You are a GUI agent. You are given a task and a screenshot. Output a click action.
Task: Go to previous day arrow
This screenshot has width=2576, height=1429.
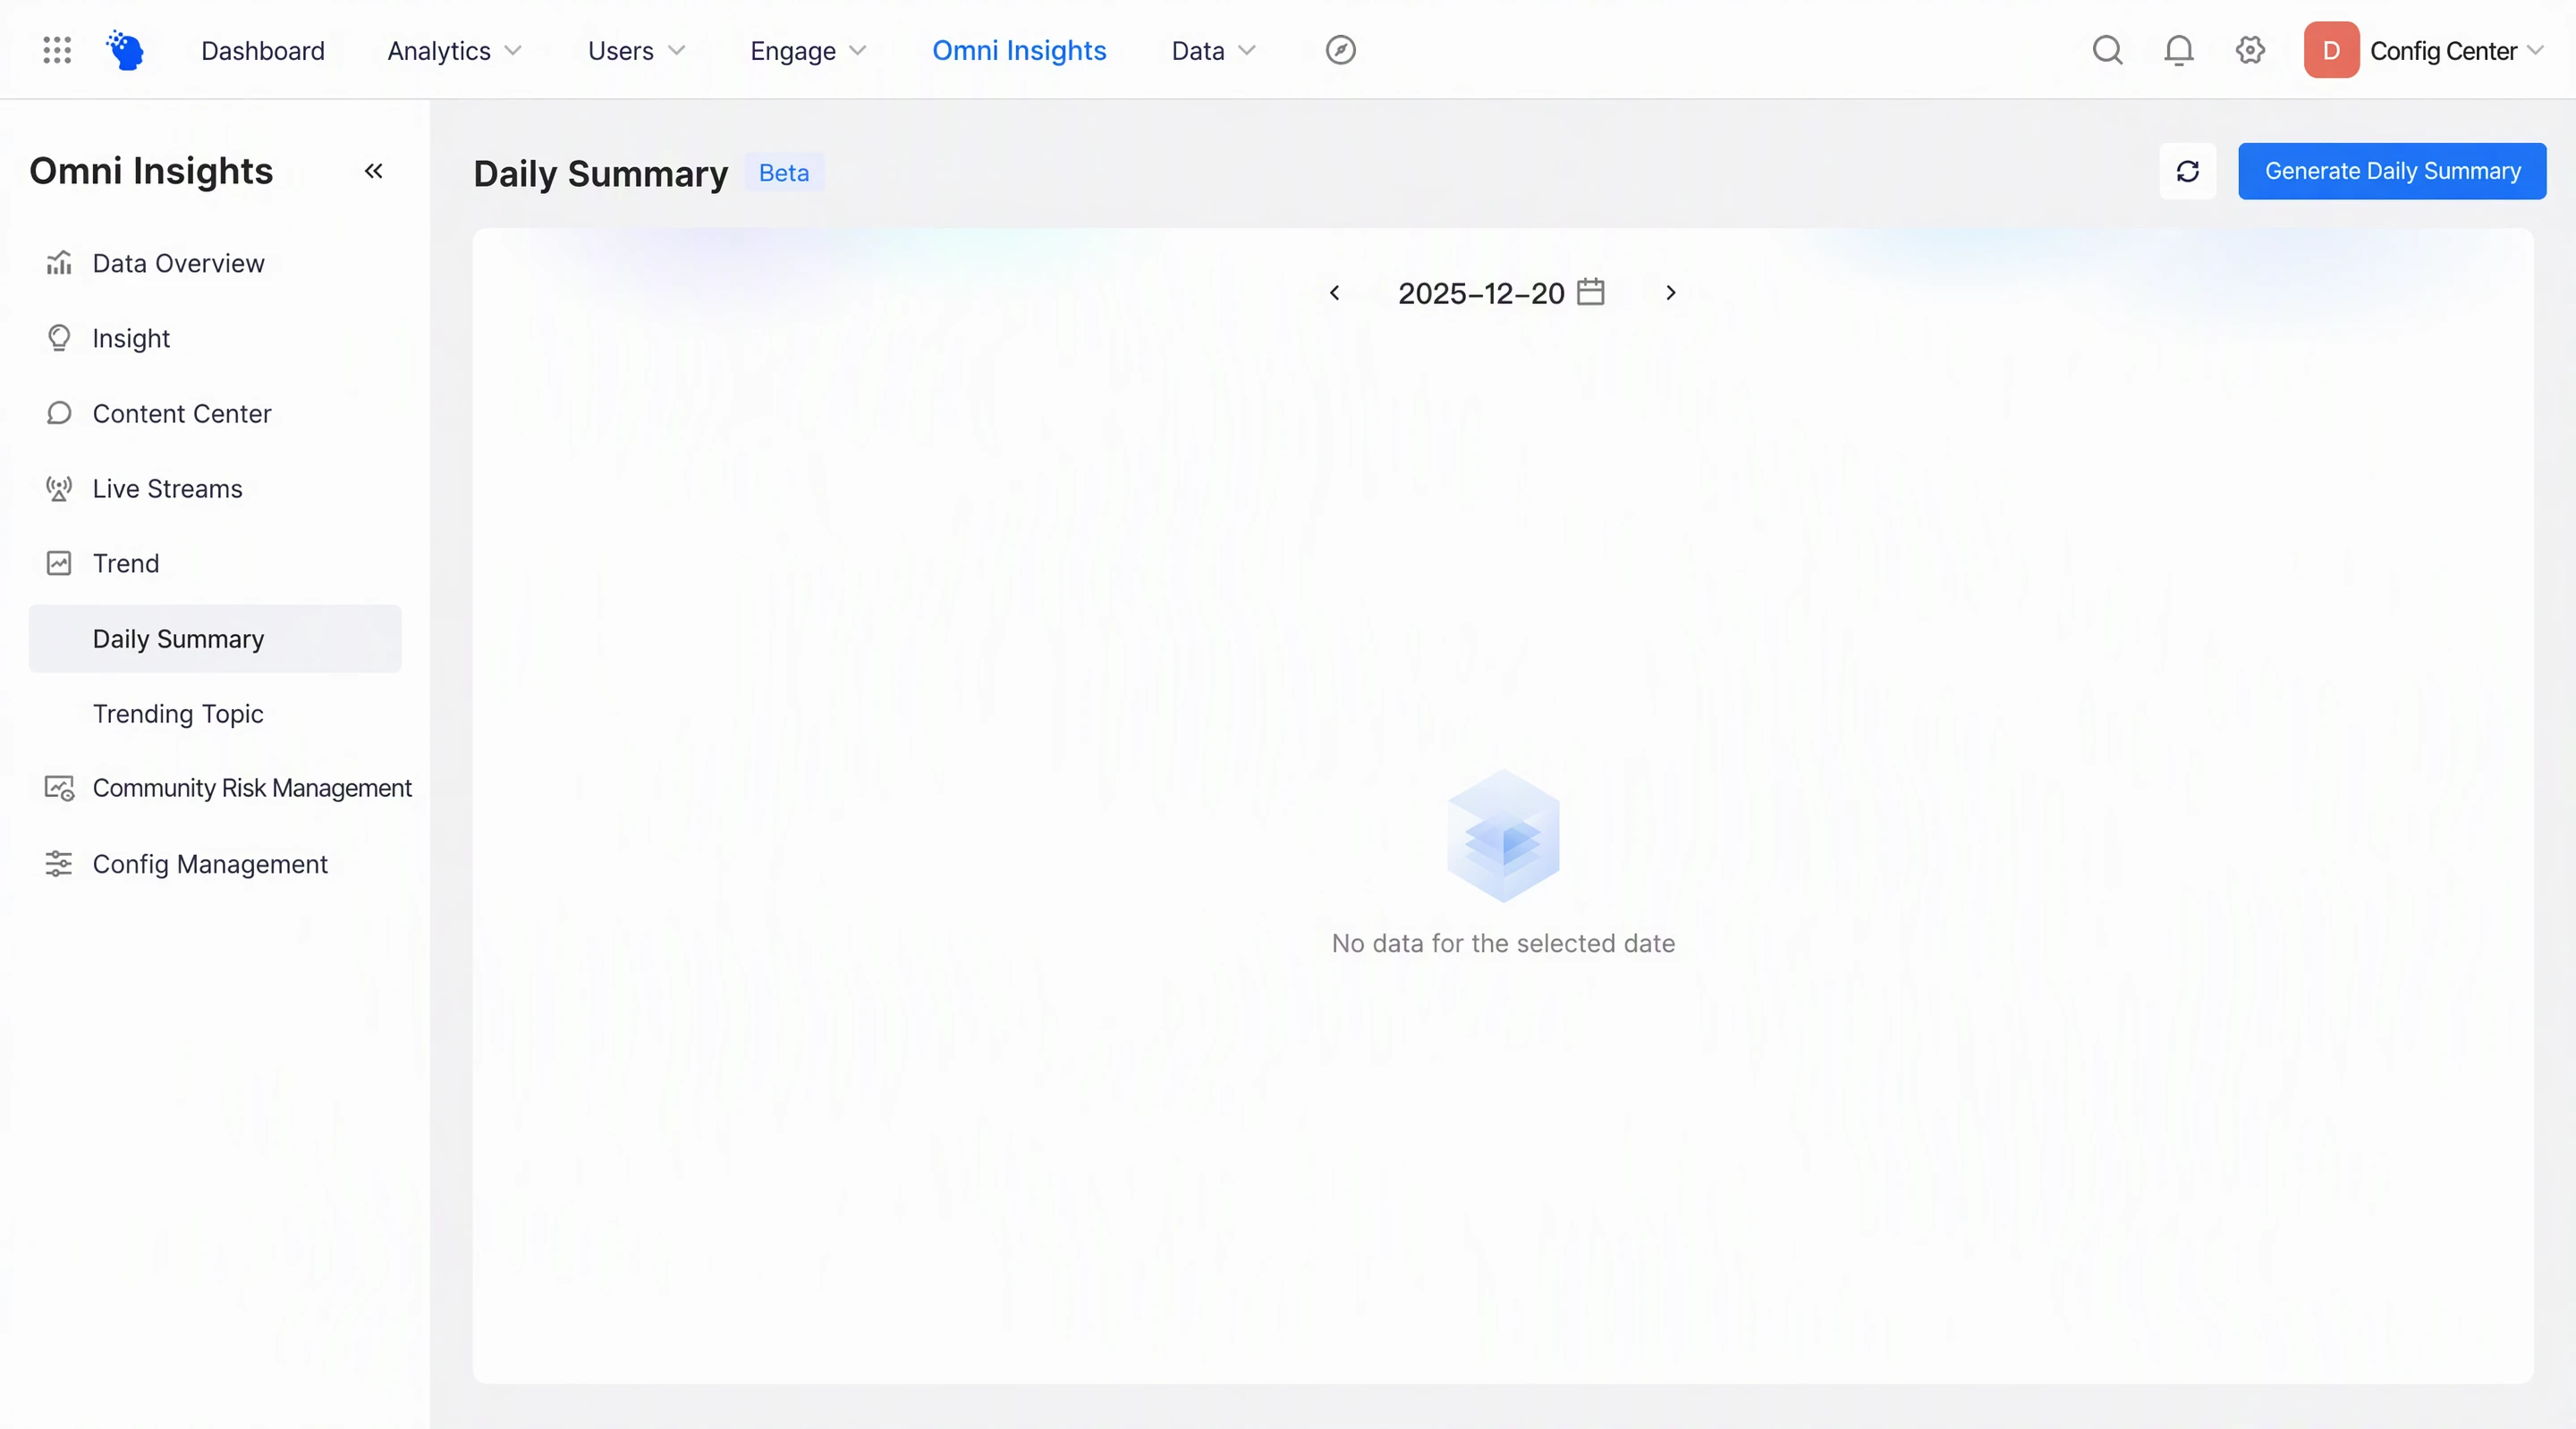1334,292
